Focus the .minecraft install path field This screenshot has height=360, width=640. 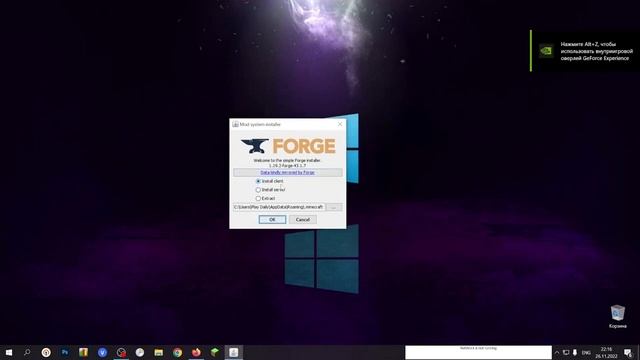pos(279,207)
